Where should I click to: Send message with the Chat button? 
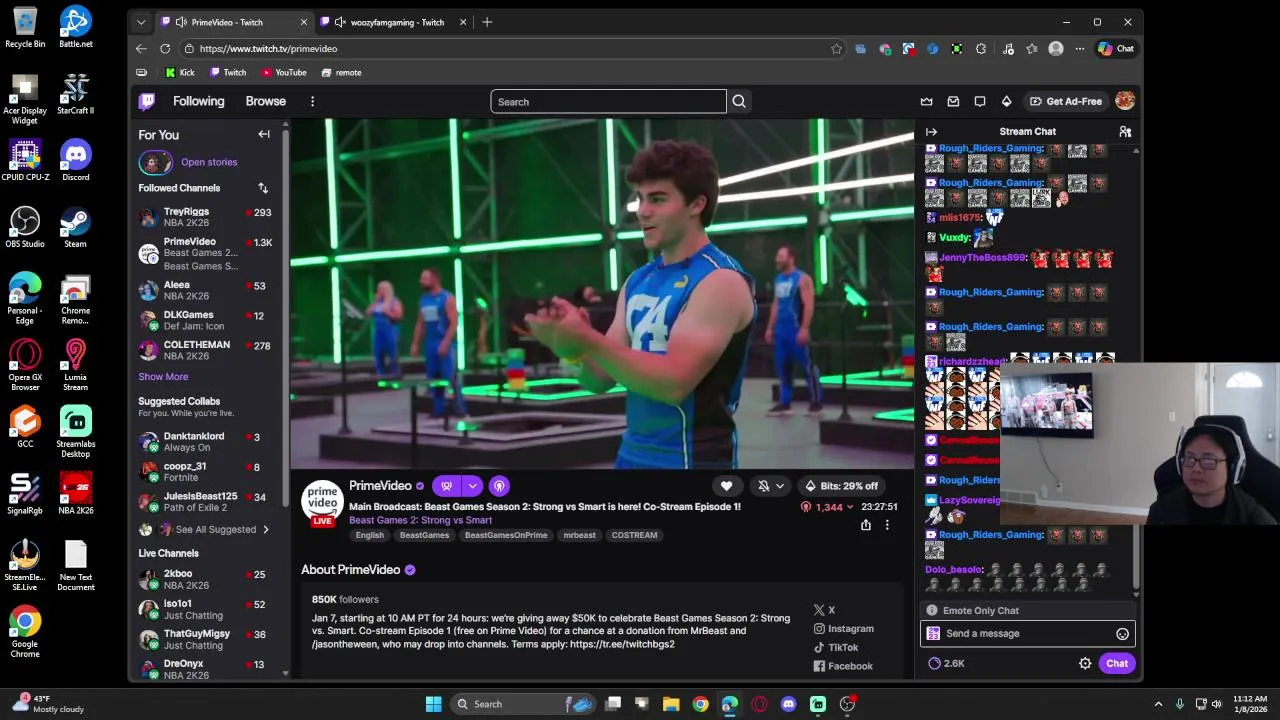(1117, 663)
